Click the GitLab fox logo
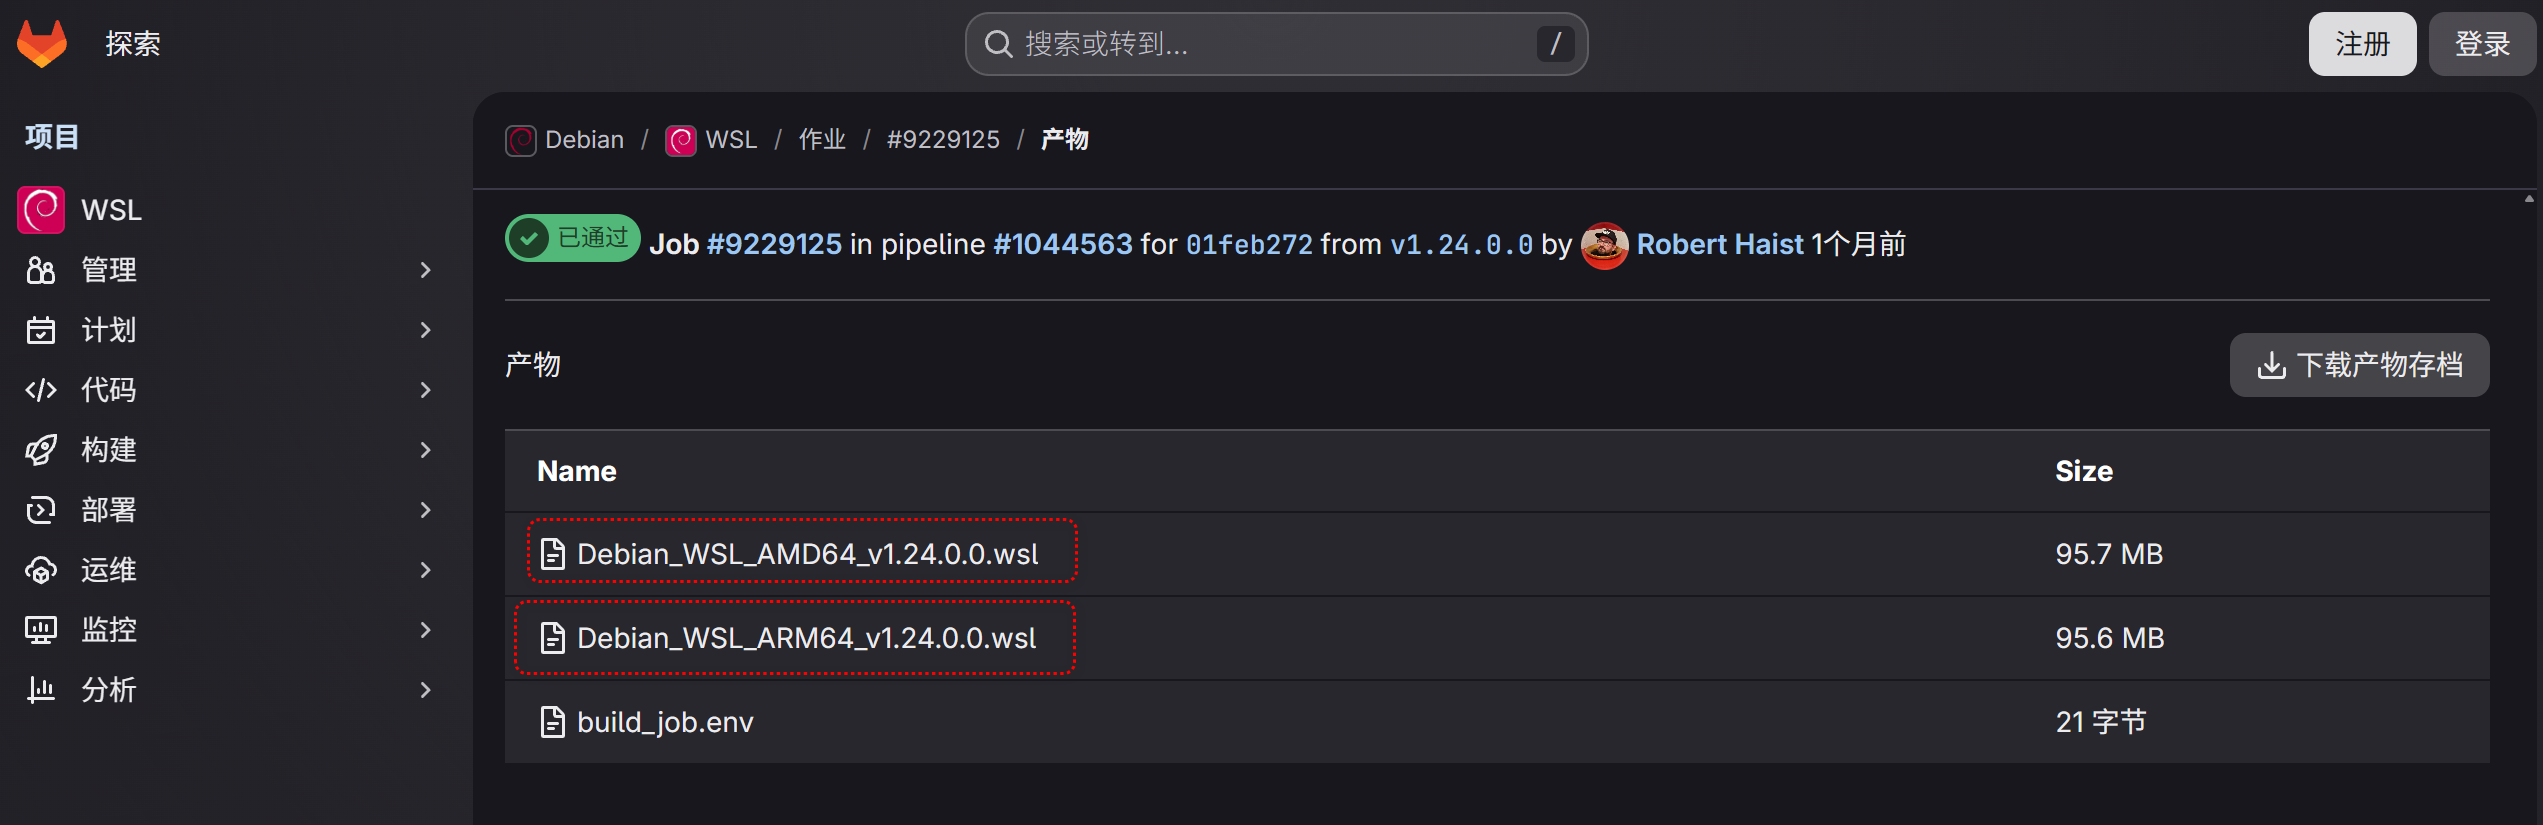 [x=42, y=43]
